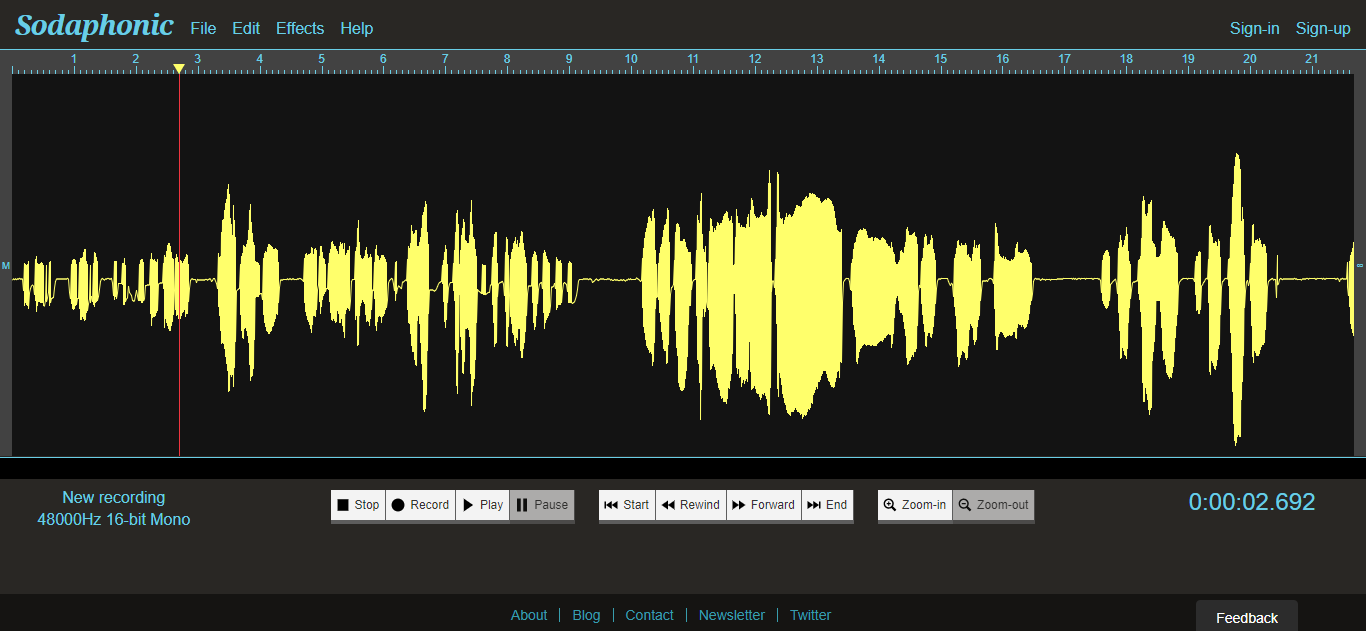Follow the Twitter link
Screen dimensions: 1366x631
pos(810,615)
